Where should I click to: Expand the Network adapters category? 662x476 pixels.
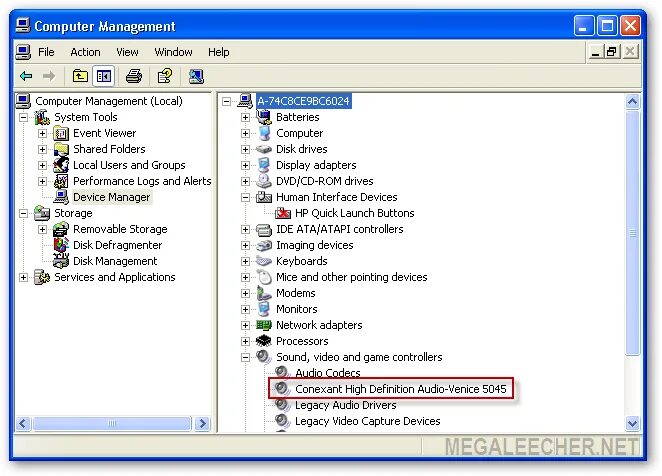pyautogui.click(x=245, y=325)
